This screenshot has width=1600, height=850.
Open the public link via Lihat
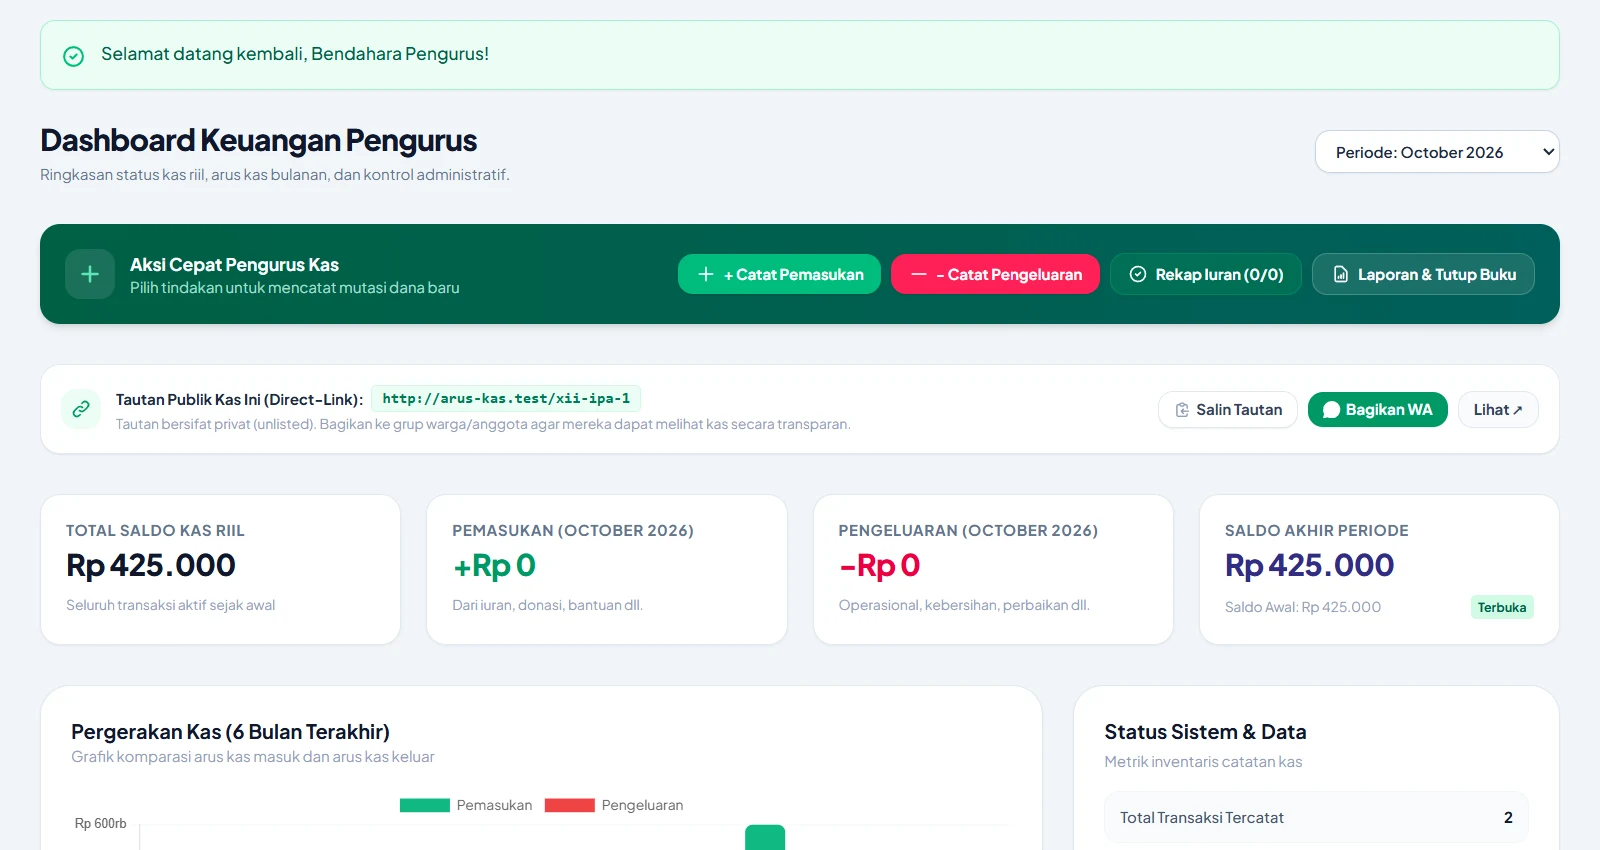(1498, 410)
